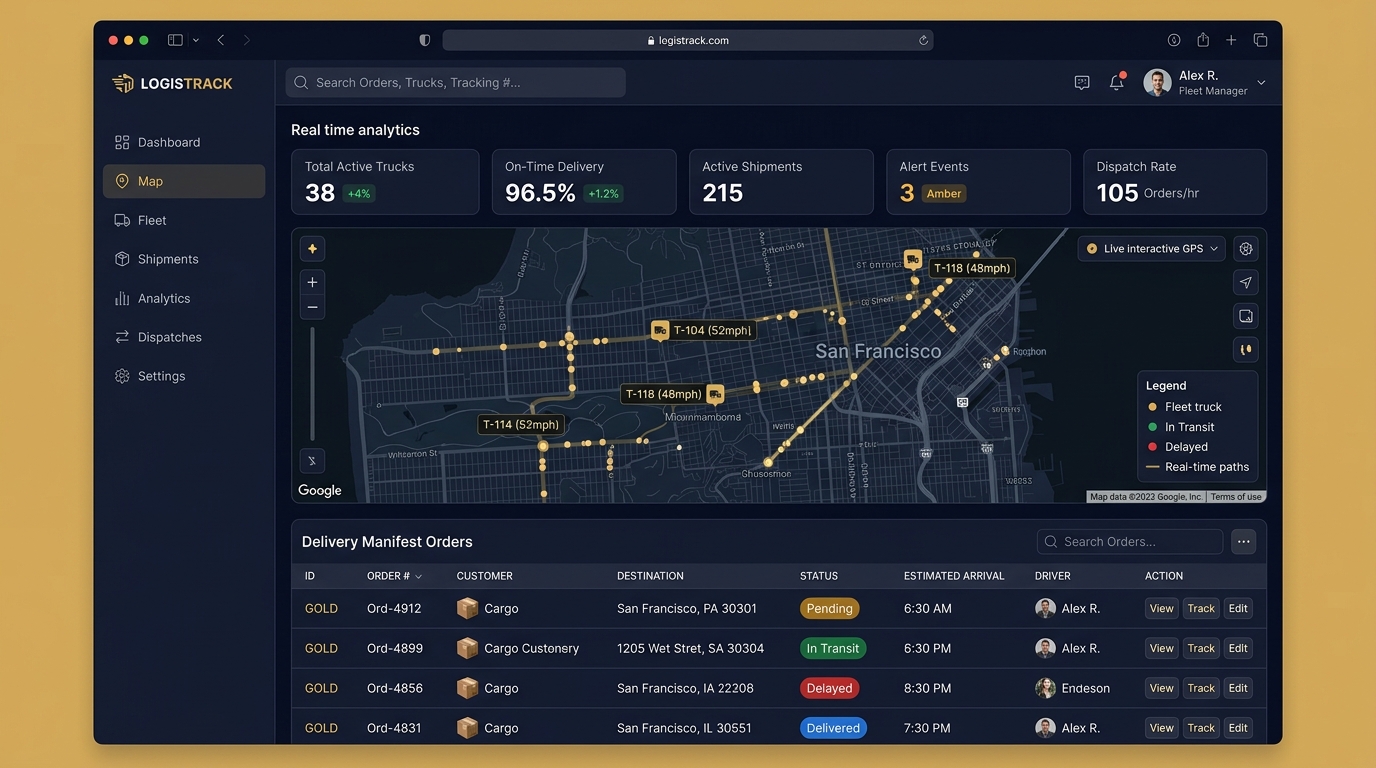Open the Fleet section

184,220
